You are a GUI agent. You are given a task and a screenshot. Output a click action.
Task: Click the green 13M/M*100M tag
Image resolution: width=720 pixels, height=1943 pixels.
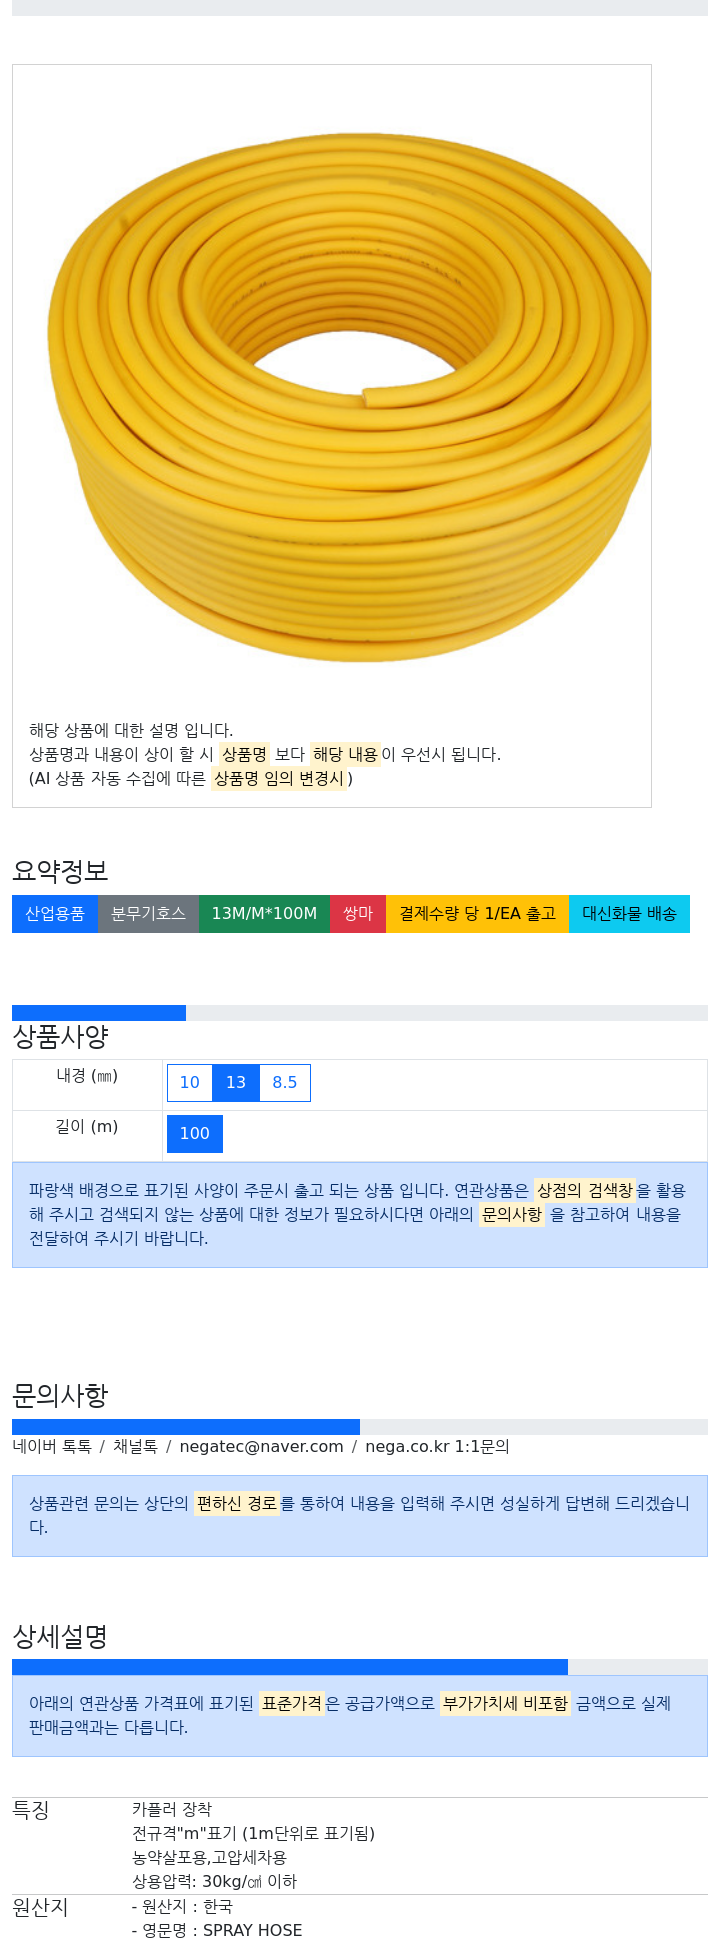pyautogui.click(x=264, y=914)
